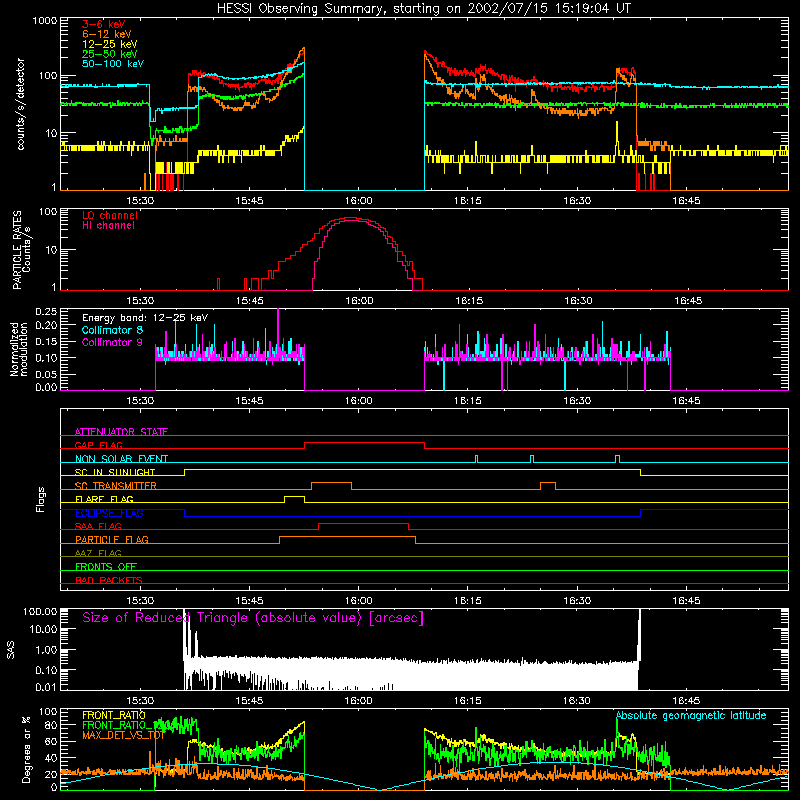Click the AAZ_FLAG label
This screenshot has height=800, width=800.
98,553
